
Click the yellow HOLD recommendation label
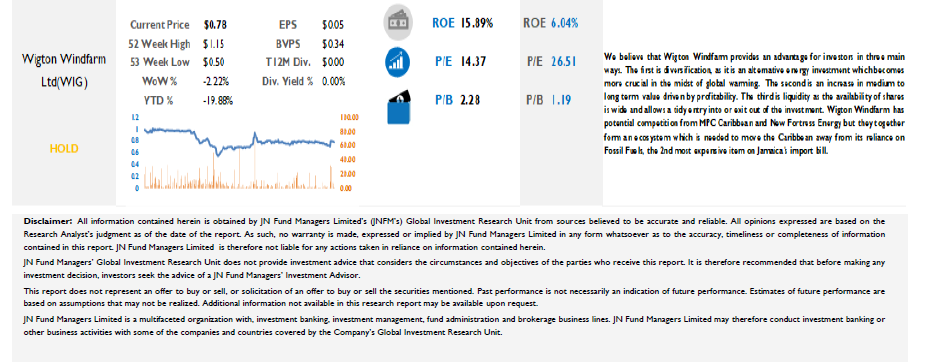click(x=64, y=149)
